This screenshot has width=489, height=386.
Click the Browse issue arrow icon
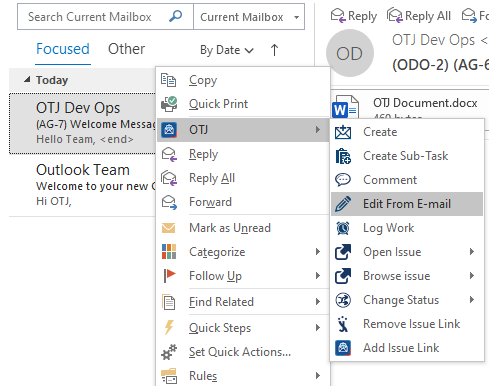click(x=343, y=276)
